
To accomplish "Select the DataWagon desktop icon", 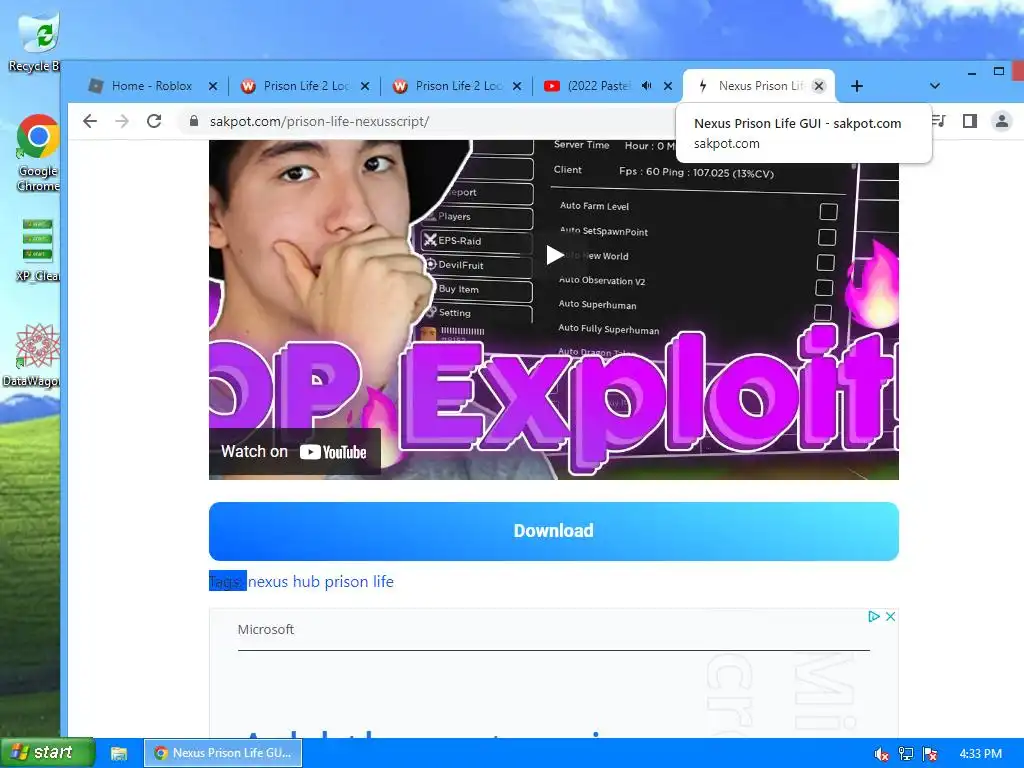I will click(33, 355).
